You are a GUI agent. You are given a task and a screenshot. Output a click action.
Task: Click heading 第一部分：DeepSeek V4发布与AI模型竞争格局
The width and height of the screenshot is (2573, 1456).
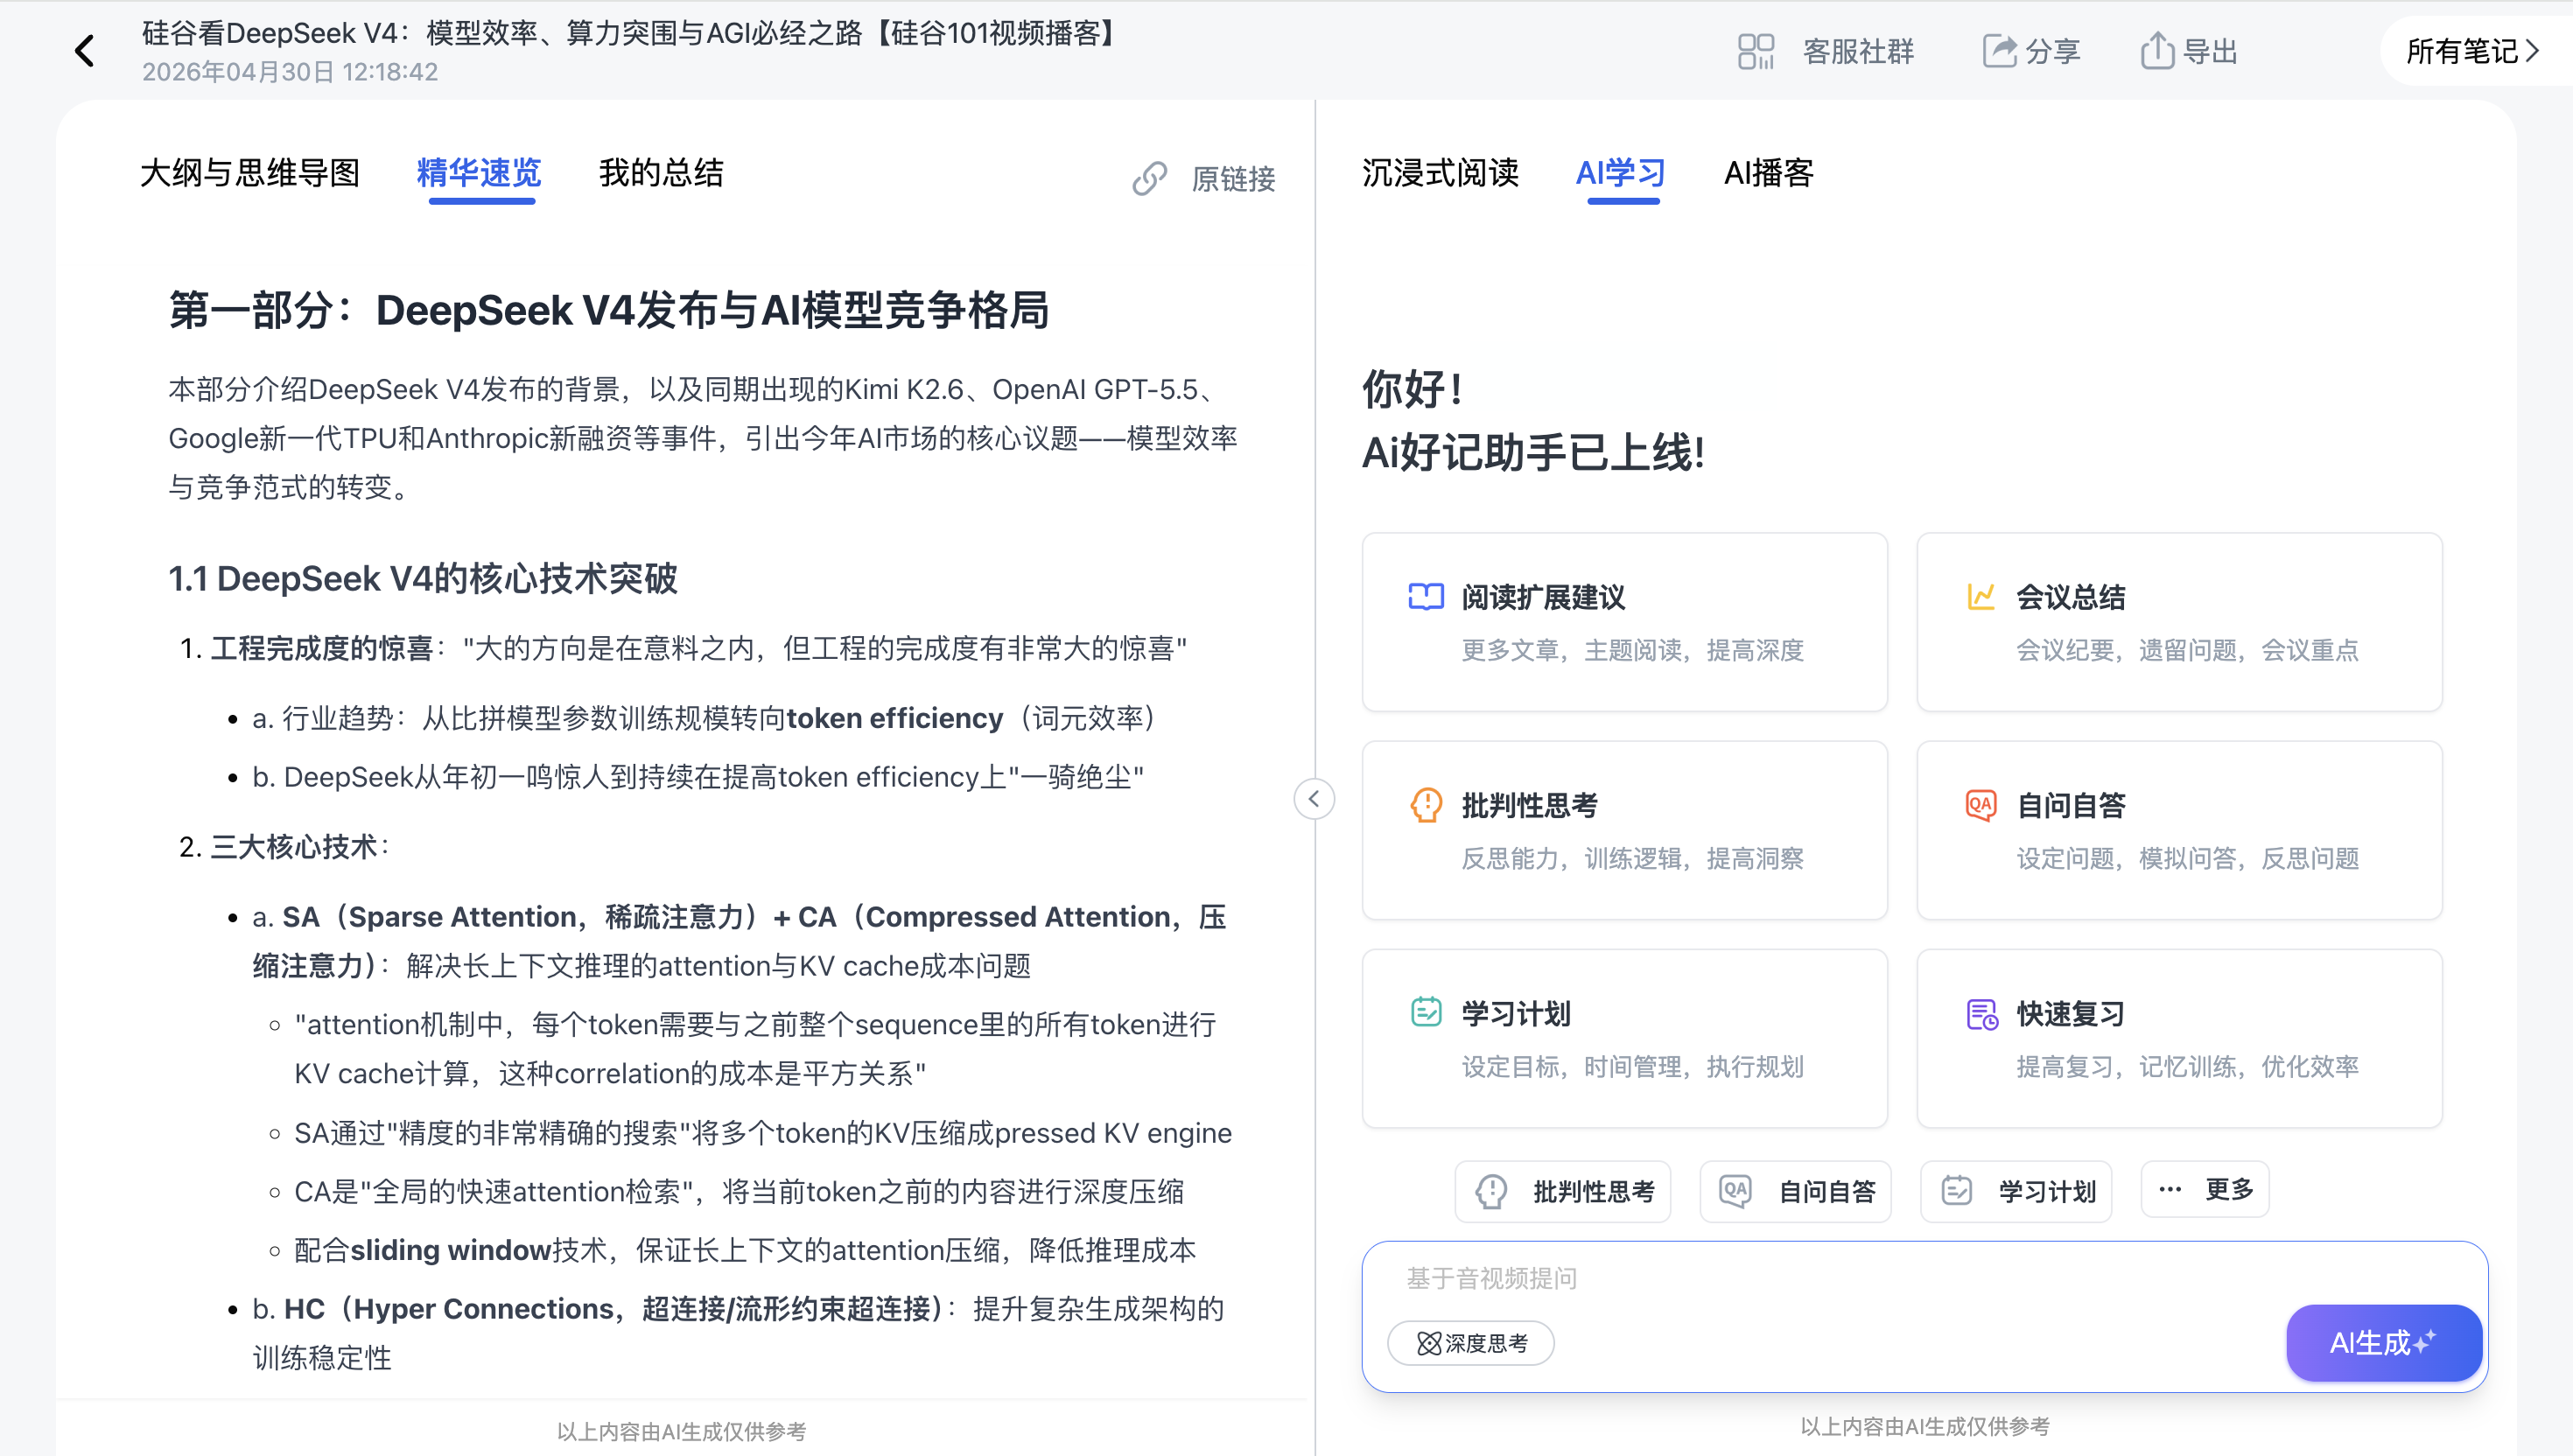609,310
